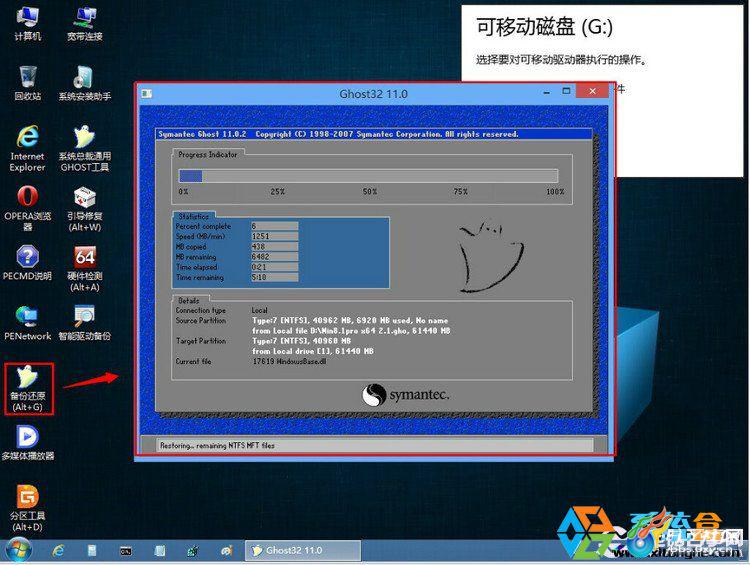The height and width of the screenshot is (565, 750).
Task: Click the Speed (MB/min) value 1251
Action: click(x=274, y=236)
